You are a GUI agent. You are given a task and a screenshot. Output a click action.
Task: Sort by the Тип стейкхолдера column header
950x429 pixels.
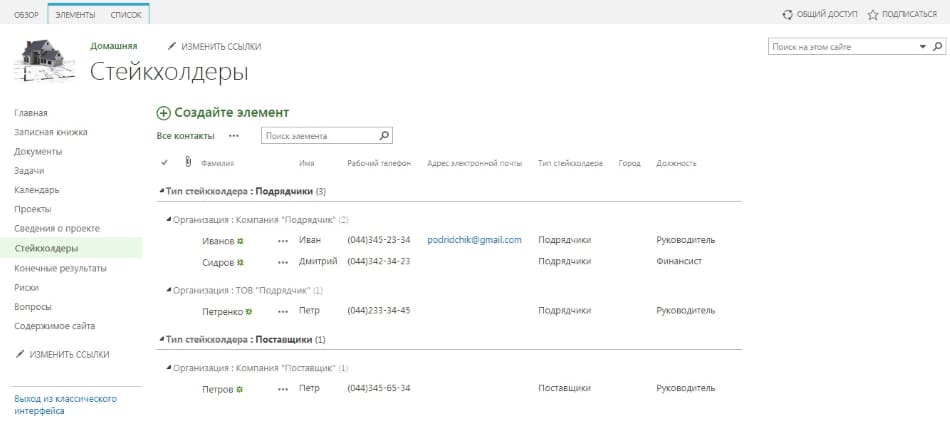pyautogui.click(x=570, y=164)
